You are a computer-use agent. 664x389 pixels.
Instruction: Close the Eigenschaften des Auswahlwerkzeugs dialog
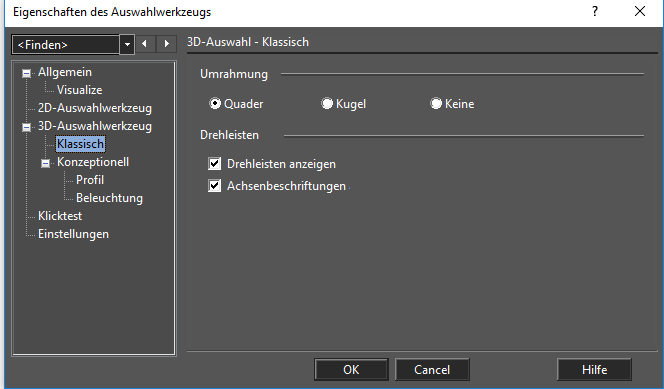point(640,11)
